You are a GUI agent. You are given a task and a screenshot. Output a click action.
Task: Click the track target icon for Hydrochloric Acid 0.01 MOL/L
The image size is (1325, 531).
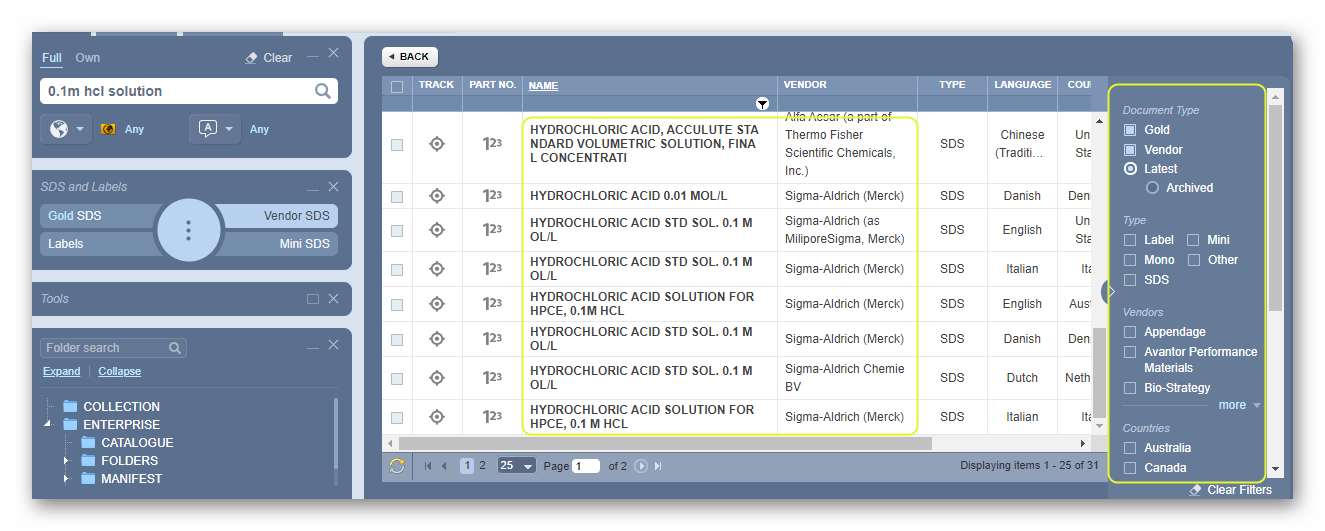click(436, 196)
